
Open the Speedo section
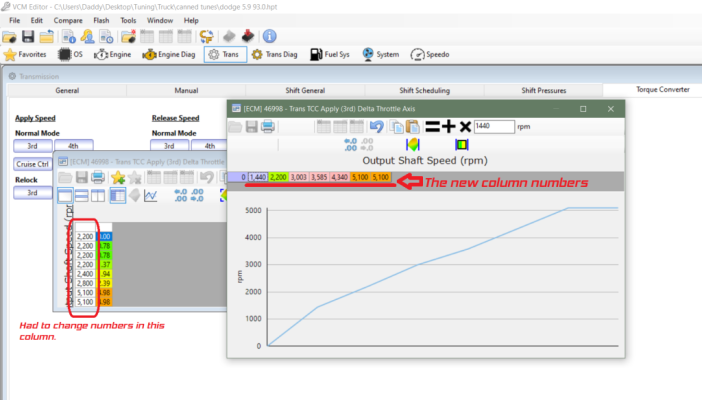(x=430, y=55)
